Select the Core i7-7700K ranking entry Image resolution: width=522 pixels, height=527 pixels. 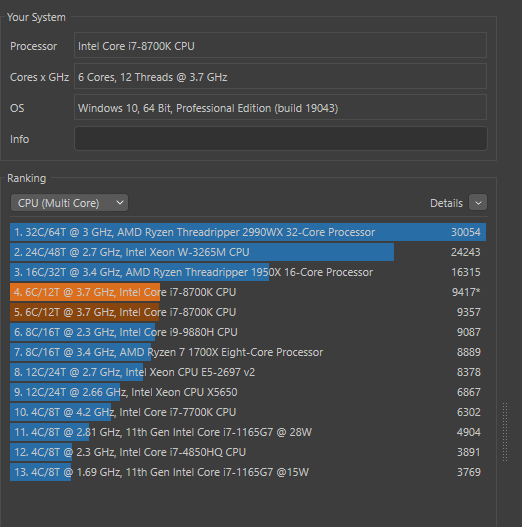pos(248,412)
